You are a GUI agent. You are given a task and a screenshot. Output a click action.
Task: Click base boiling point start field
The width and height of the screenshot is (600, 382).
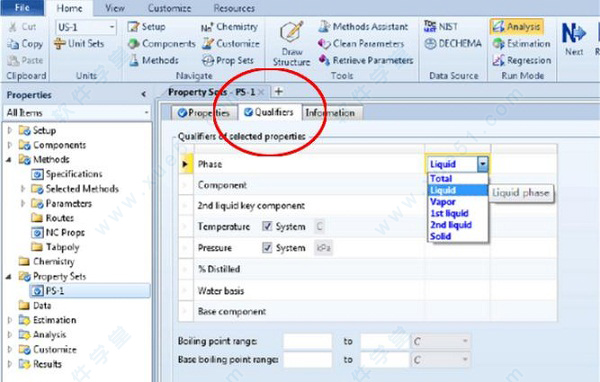click(x=307, y=359)
